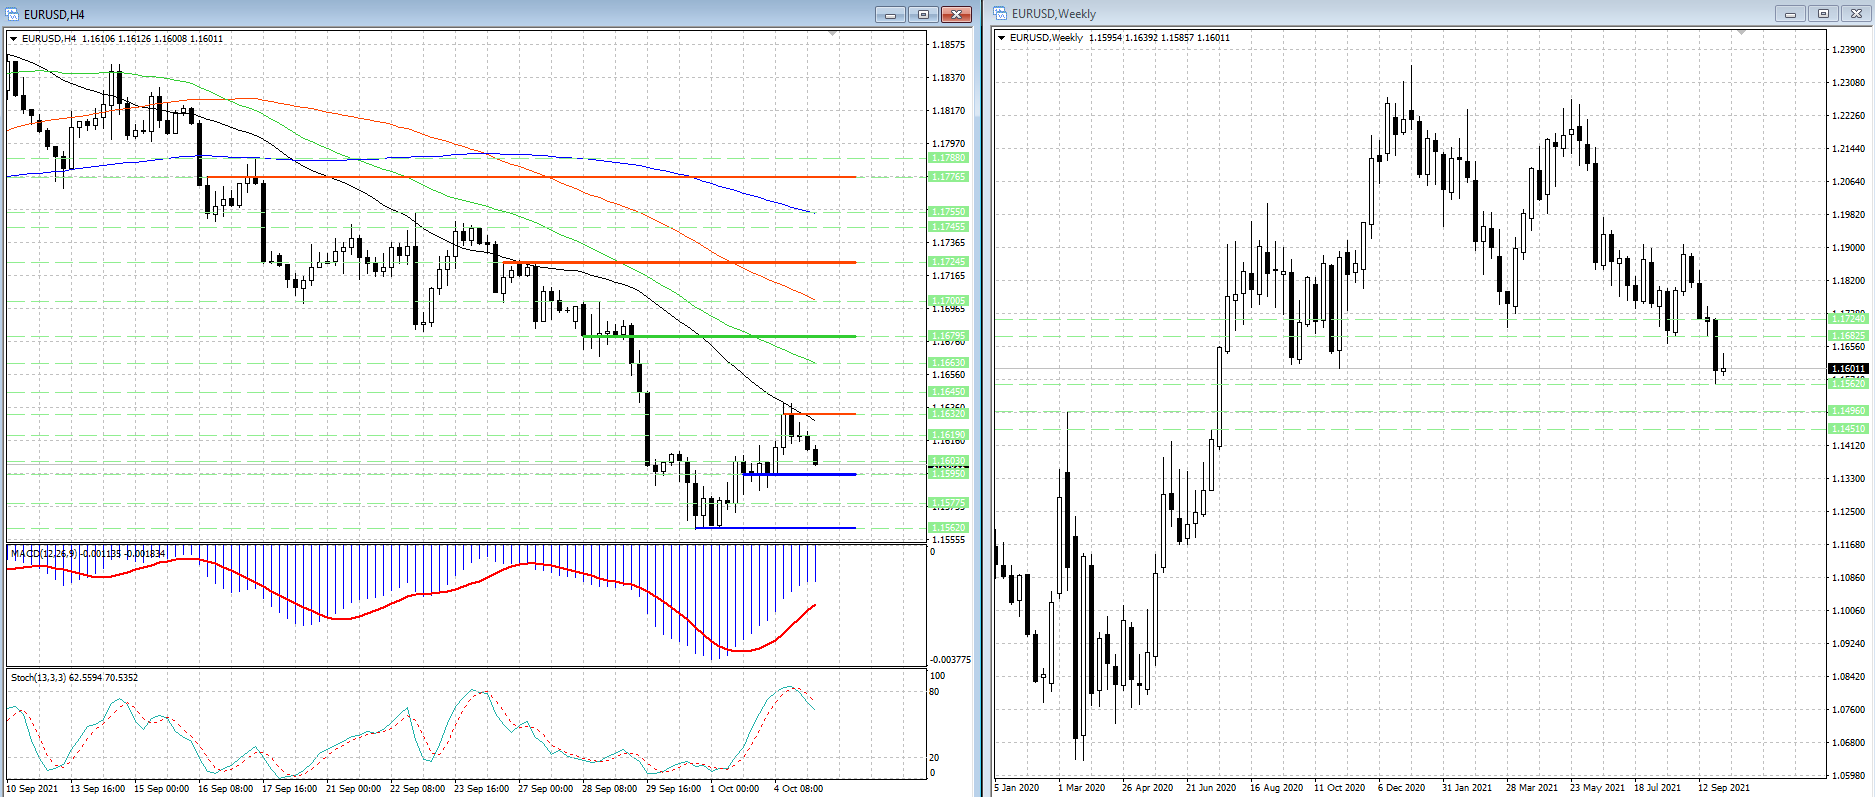Click the EURUSD,H4 window title icon

(x=13, y=14)
